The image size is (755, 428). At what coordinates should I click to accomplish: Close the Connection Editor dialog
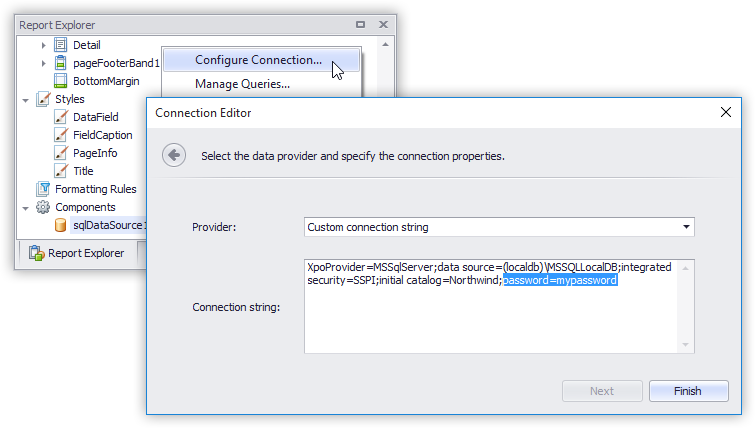(x=726, y=112)
